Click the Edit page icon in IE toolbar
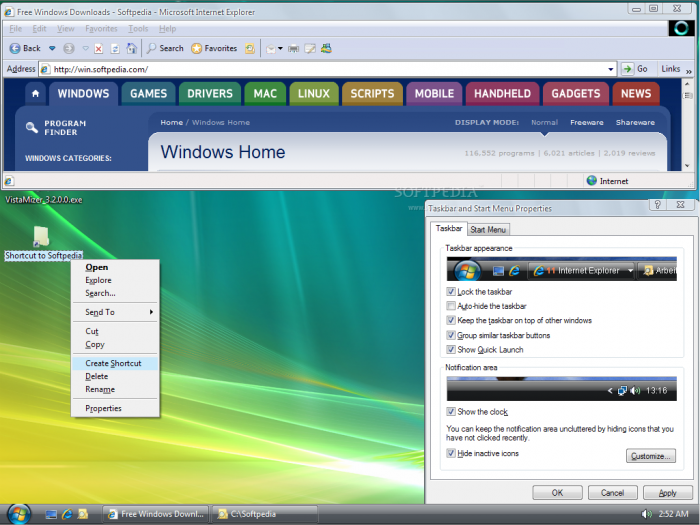700x525 pixels. coord(310,48)
